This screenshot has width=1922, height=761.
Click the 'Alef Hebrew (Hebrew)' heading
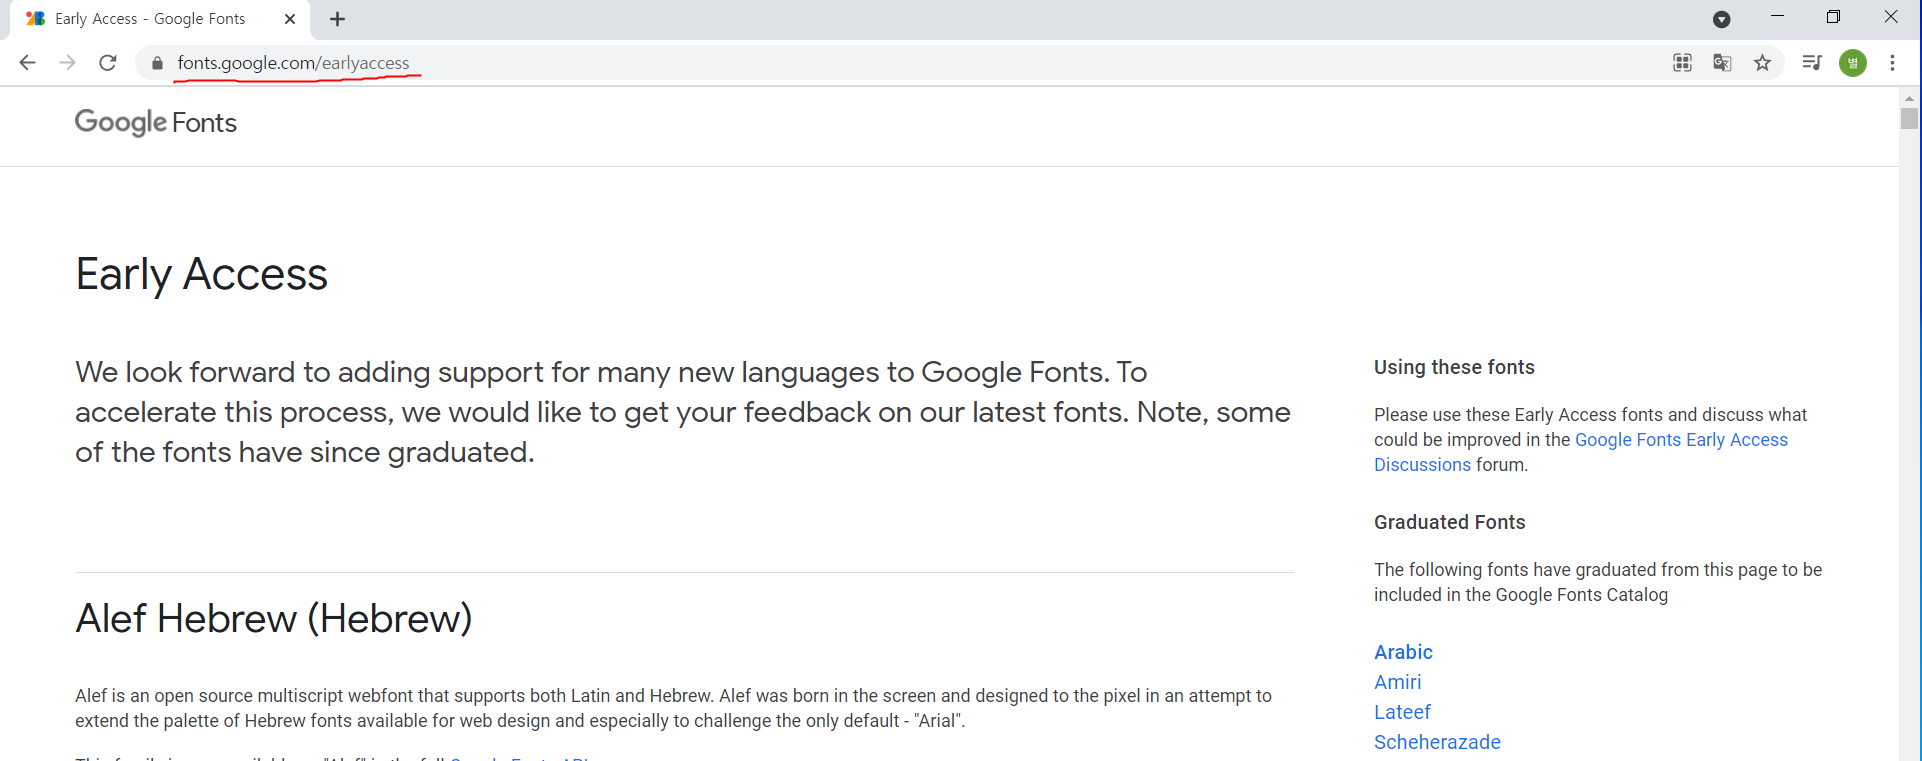[274, 618]
